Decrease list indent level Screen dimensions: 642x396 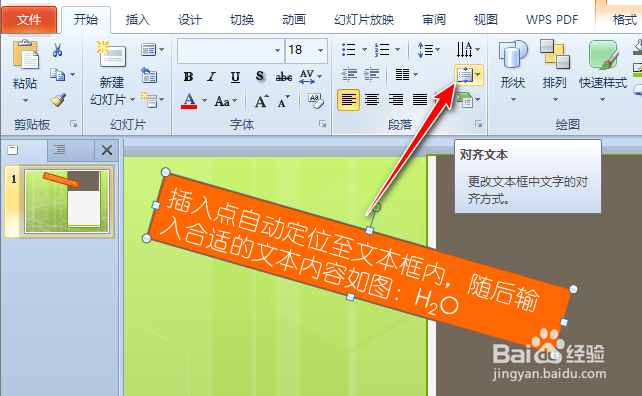(349, 74)
